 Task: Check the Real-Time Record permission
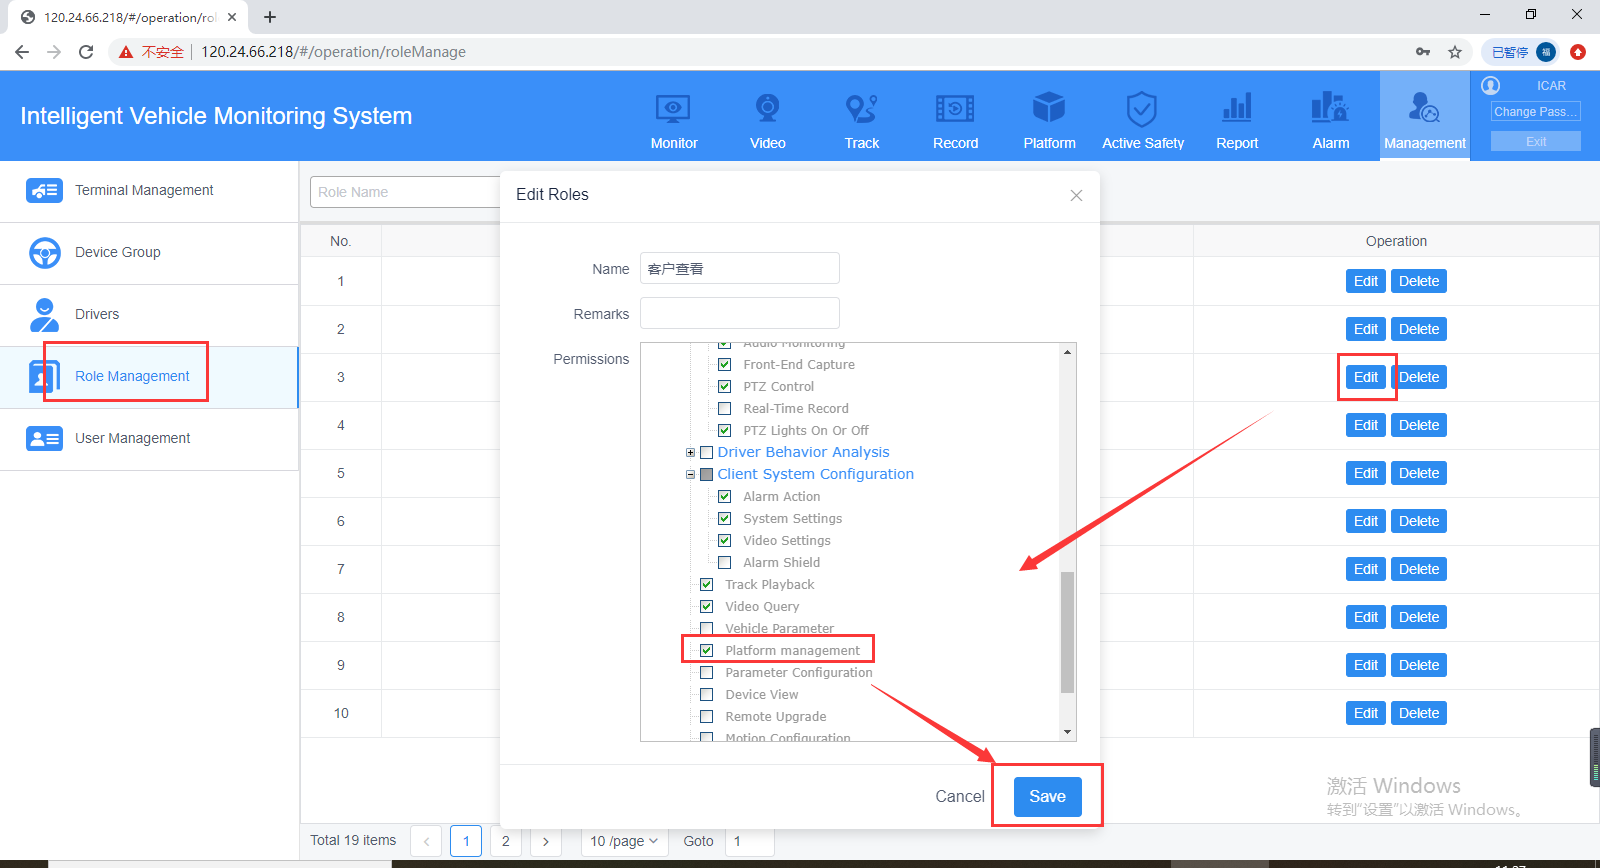(724, 409)
